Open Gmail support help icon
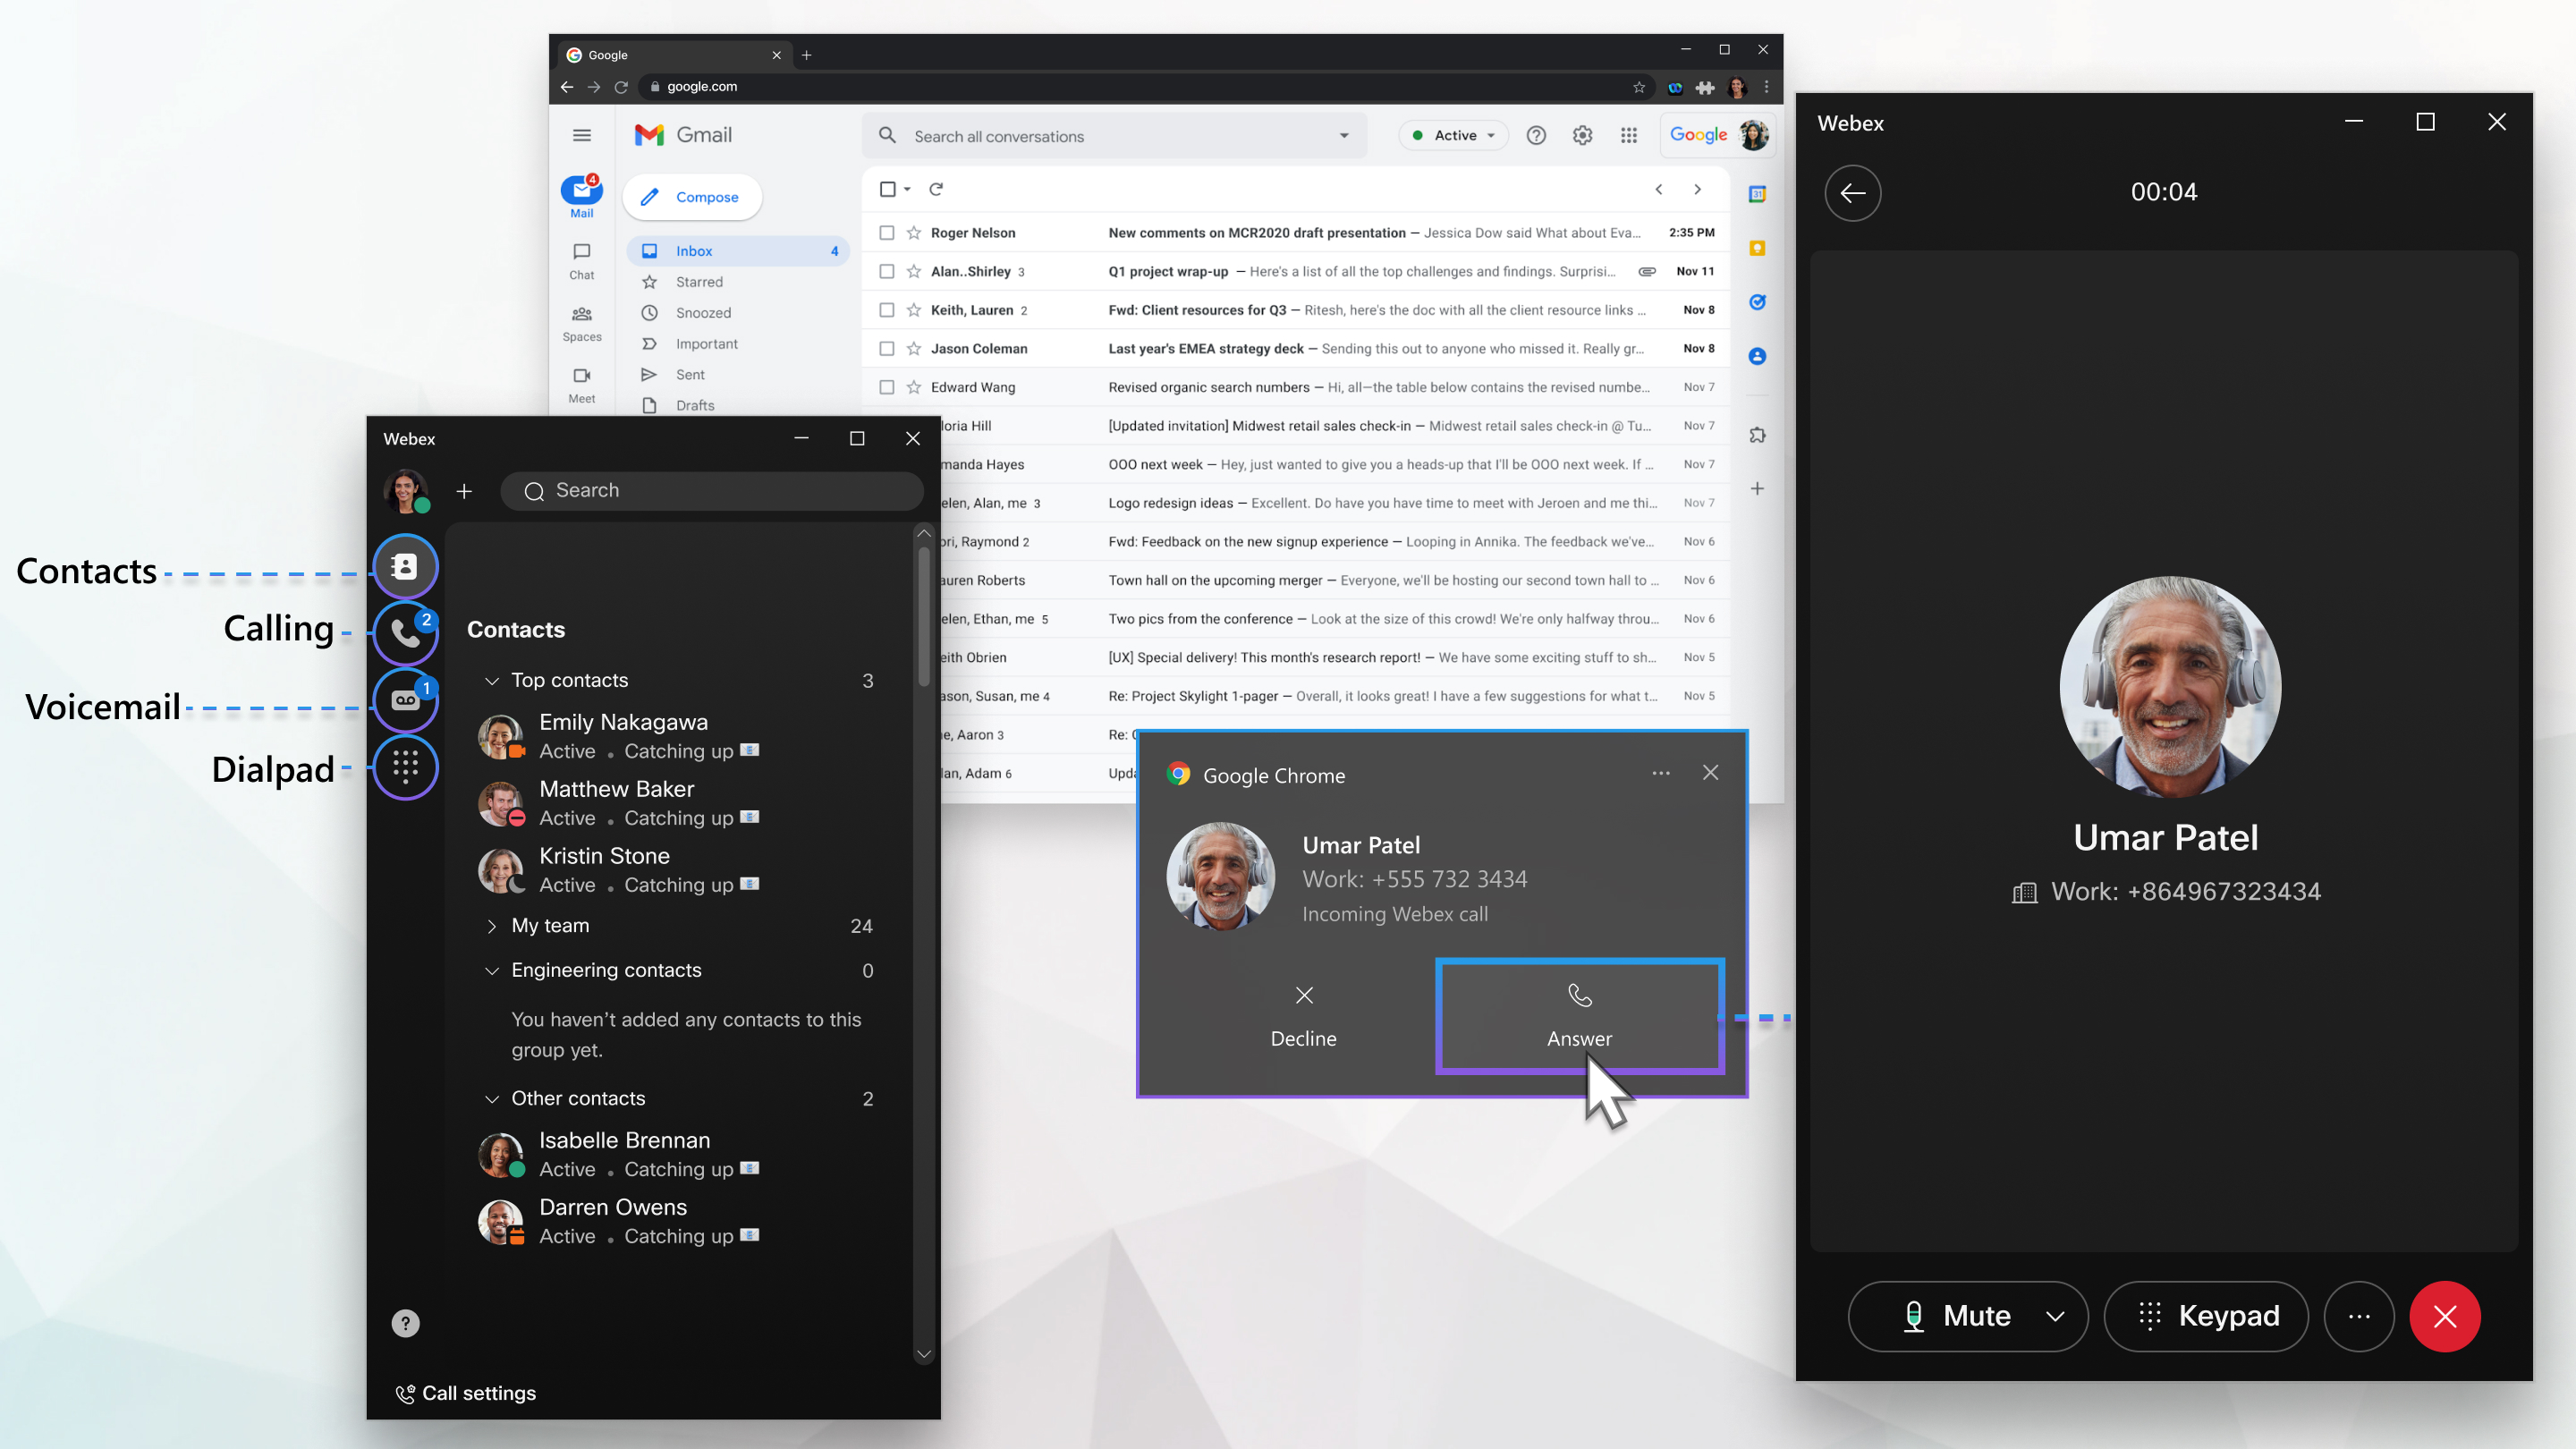 [1536, 135]
